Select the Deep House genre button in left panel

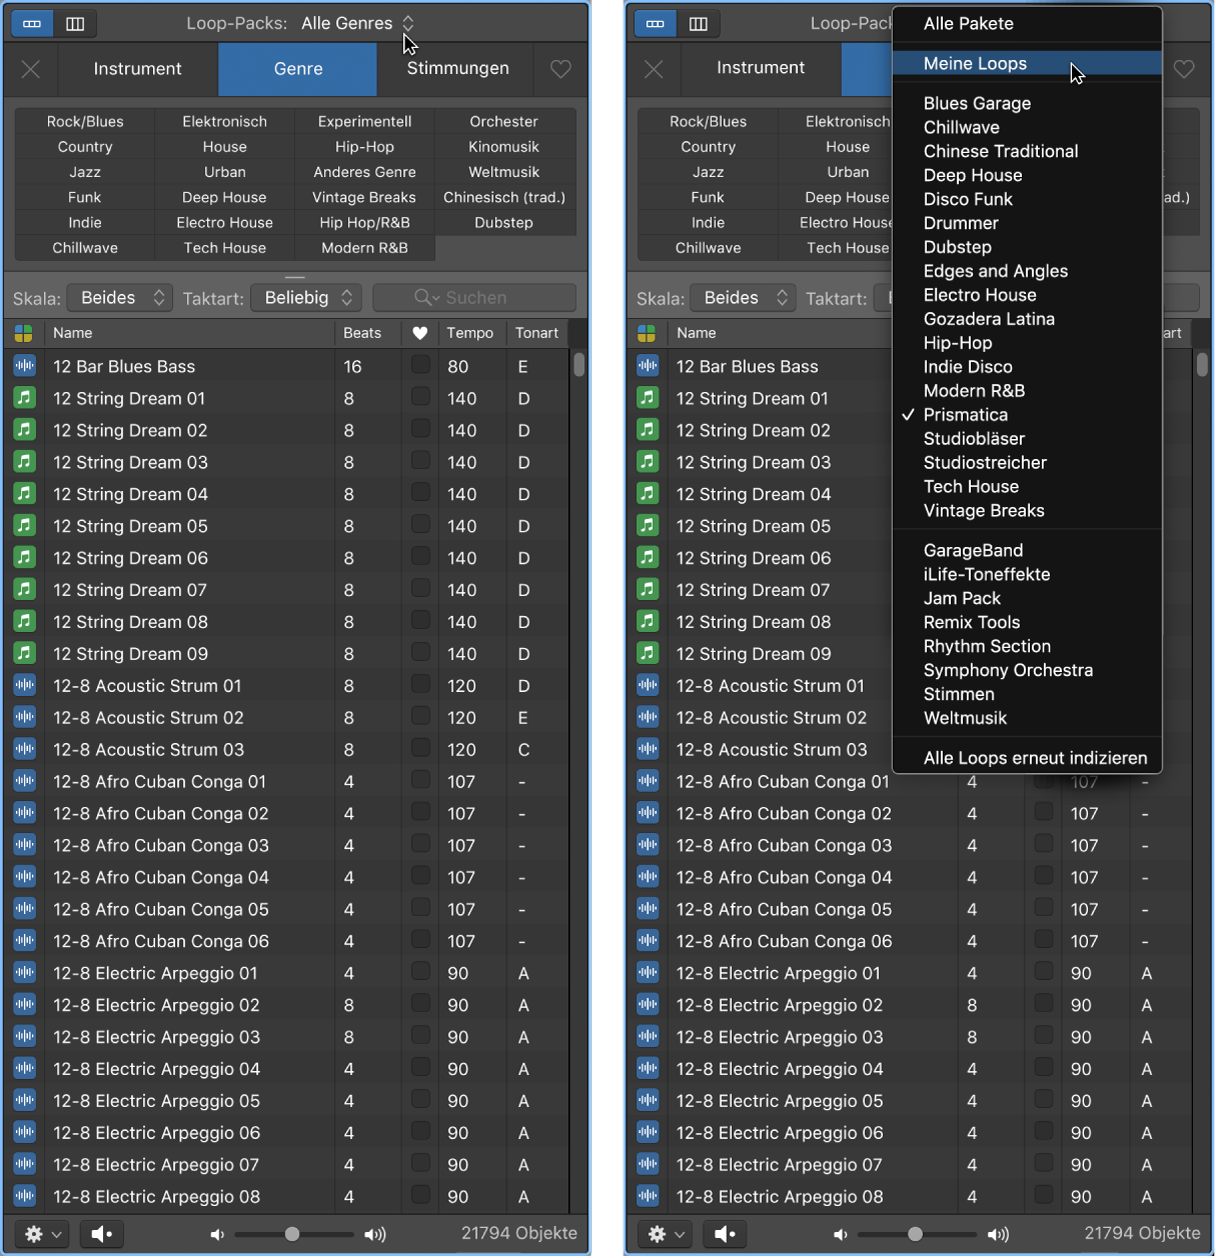point(224,197)
